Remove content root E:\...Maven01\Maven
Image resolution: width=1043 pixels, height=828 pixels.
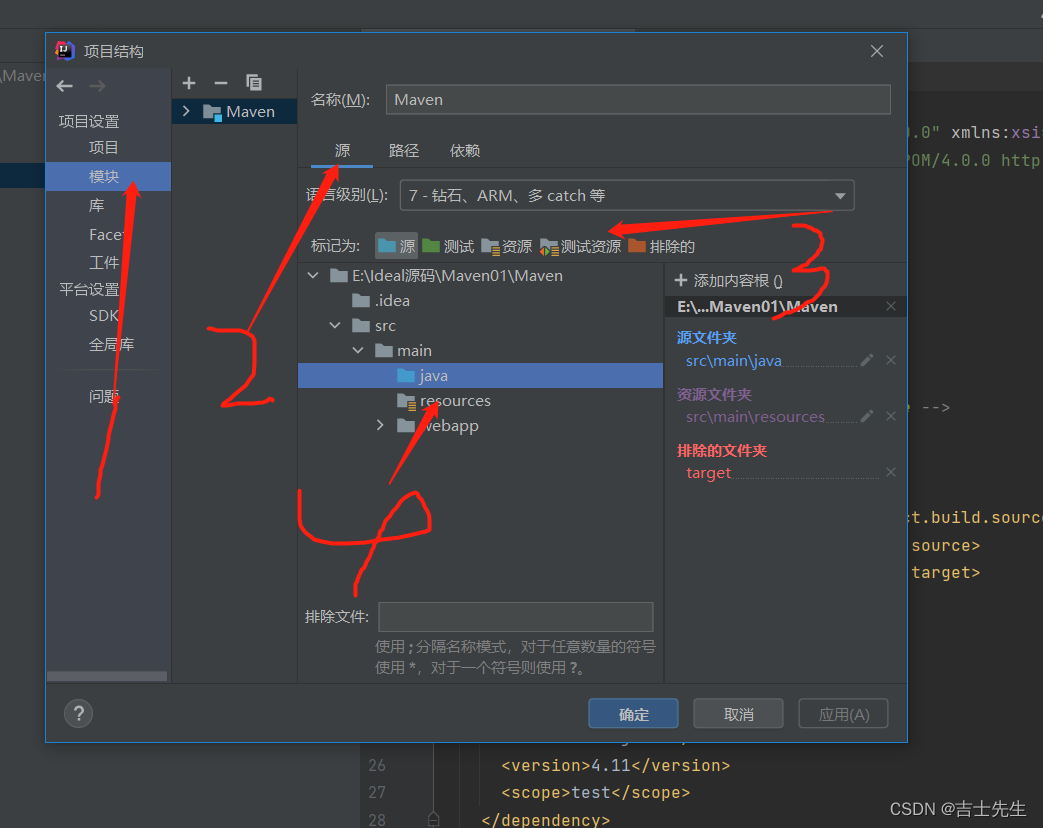point(891,306)
